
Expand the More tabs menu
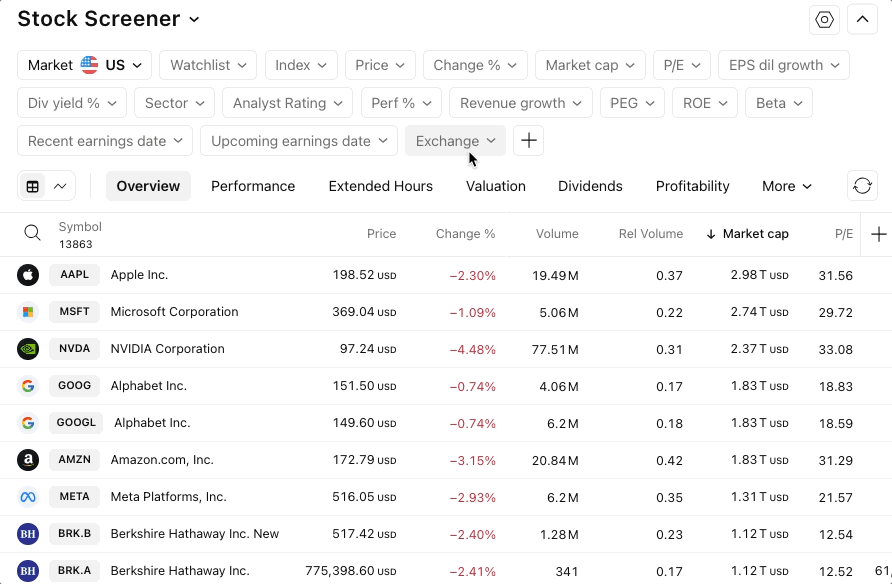point(787,186)
